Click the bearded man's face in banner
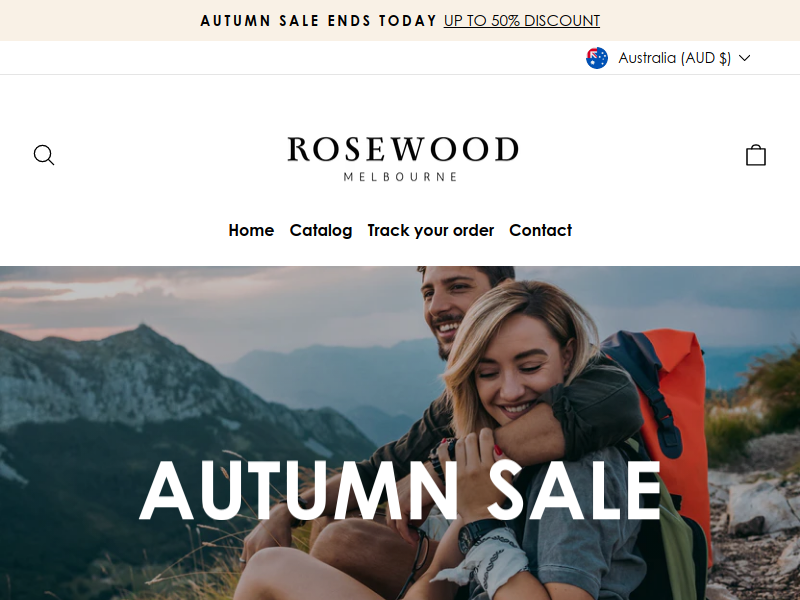The image size is (800, 600). tap(446, 311)
